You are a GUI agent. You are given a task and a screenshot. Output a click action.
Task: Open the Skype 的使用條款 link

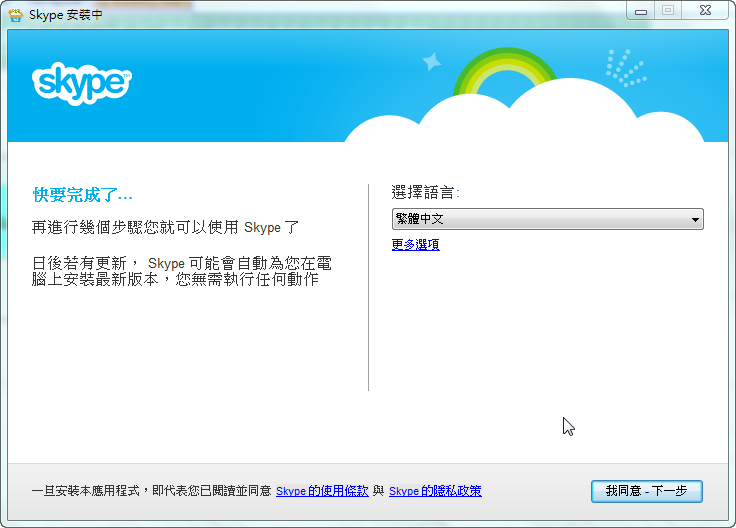322,491
